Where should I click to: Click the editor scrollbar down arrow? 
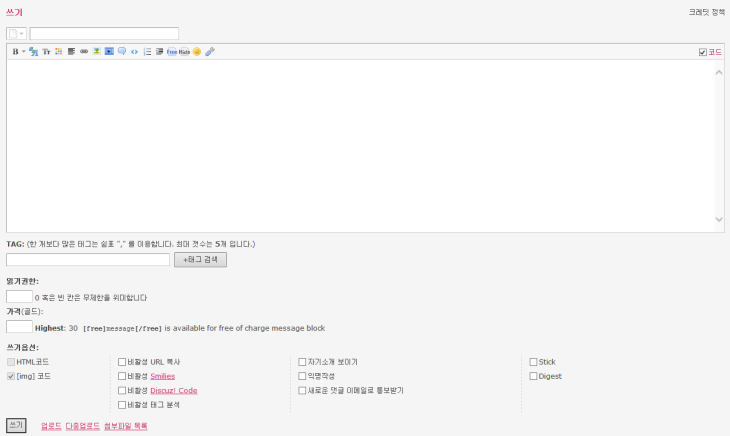(x=719, y=219)
